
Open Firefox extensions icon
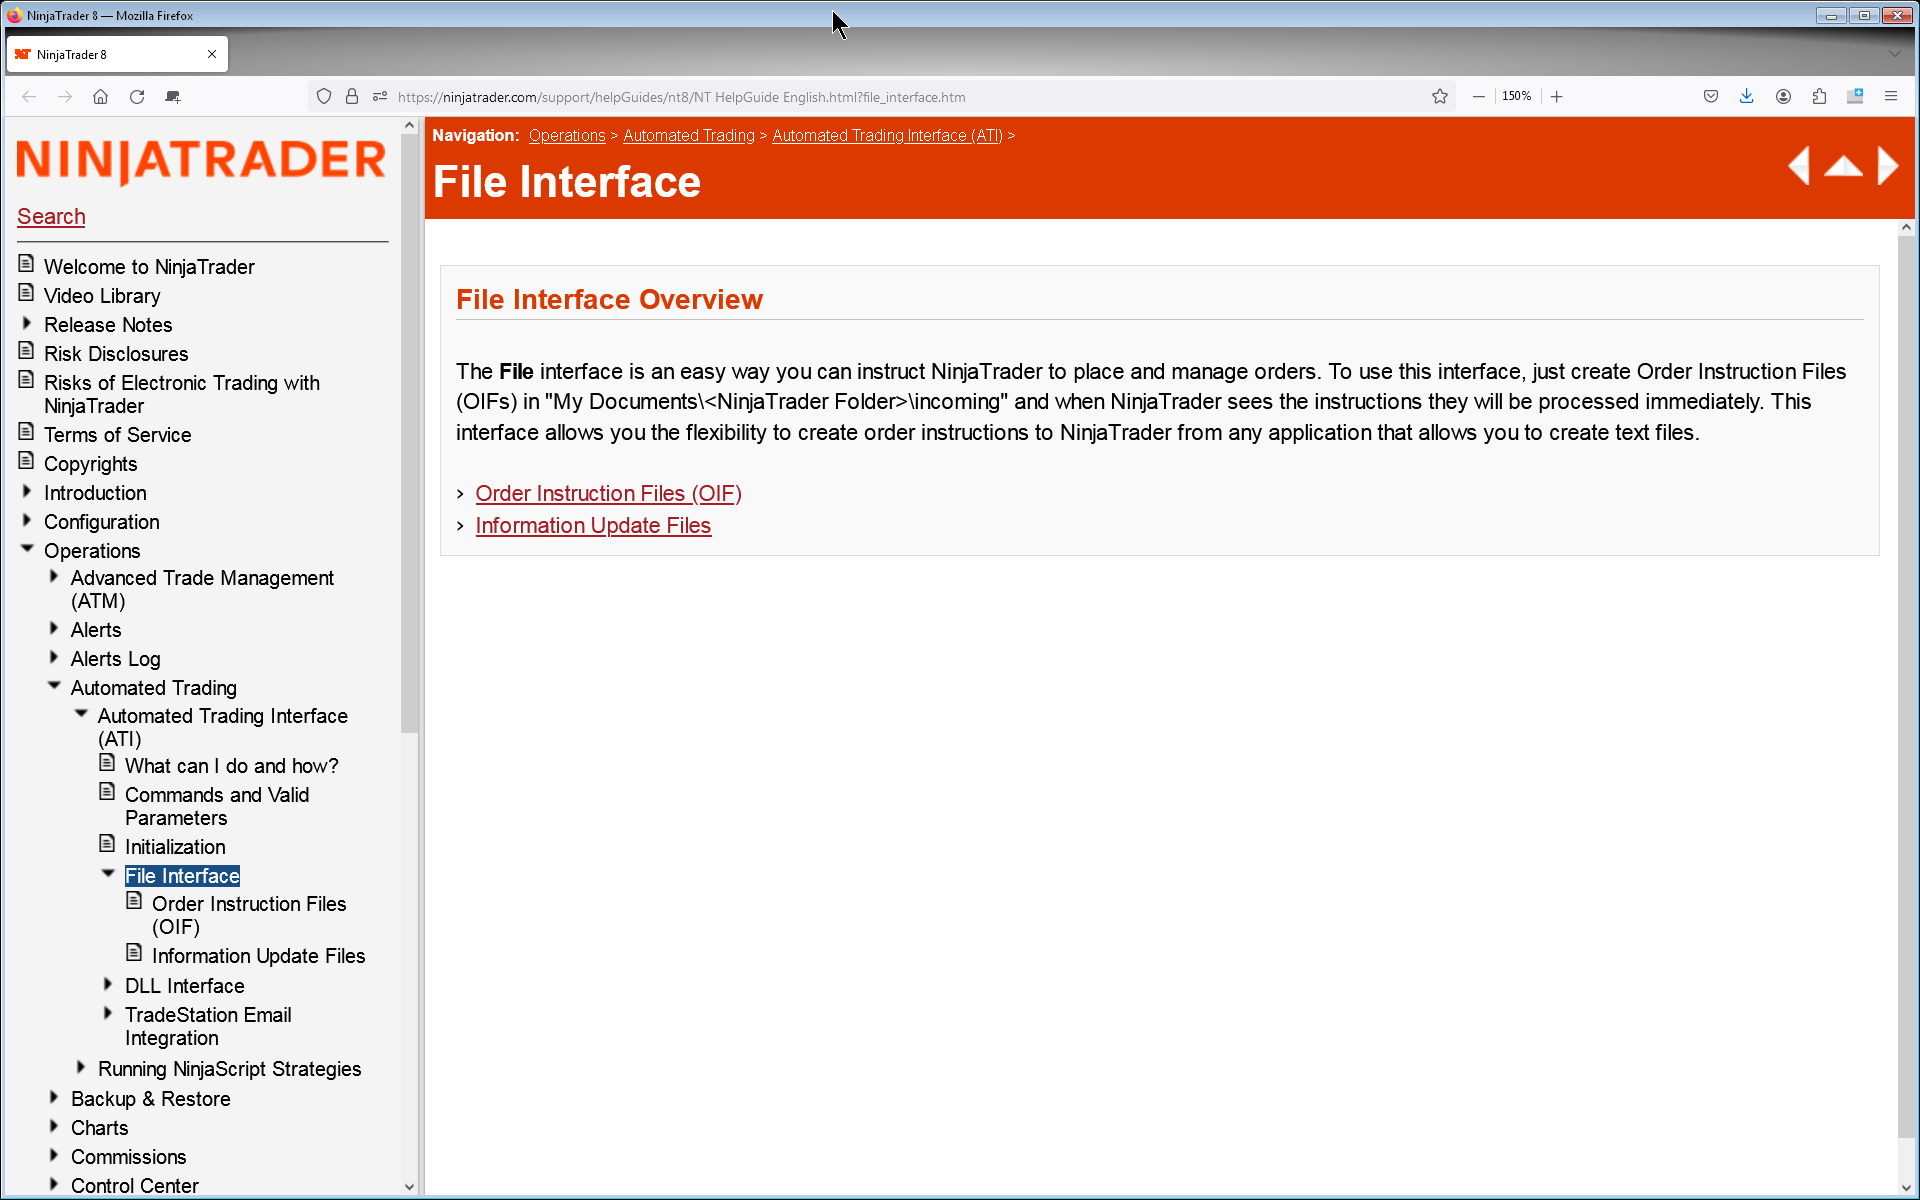(x=1819, y=97)
